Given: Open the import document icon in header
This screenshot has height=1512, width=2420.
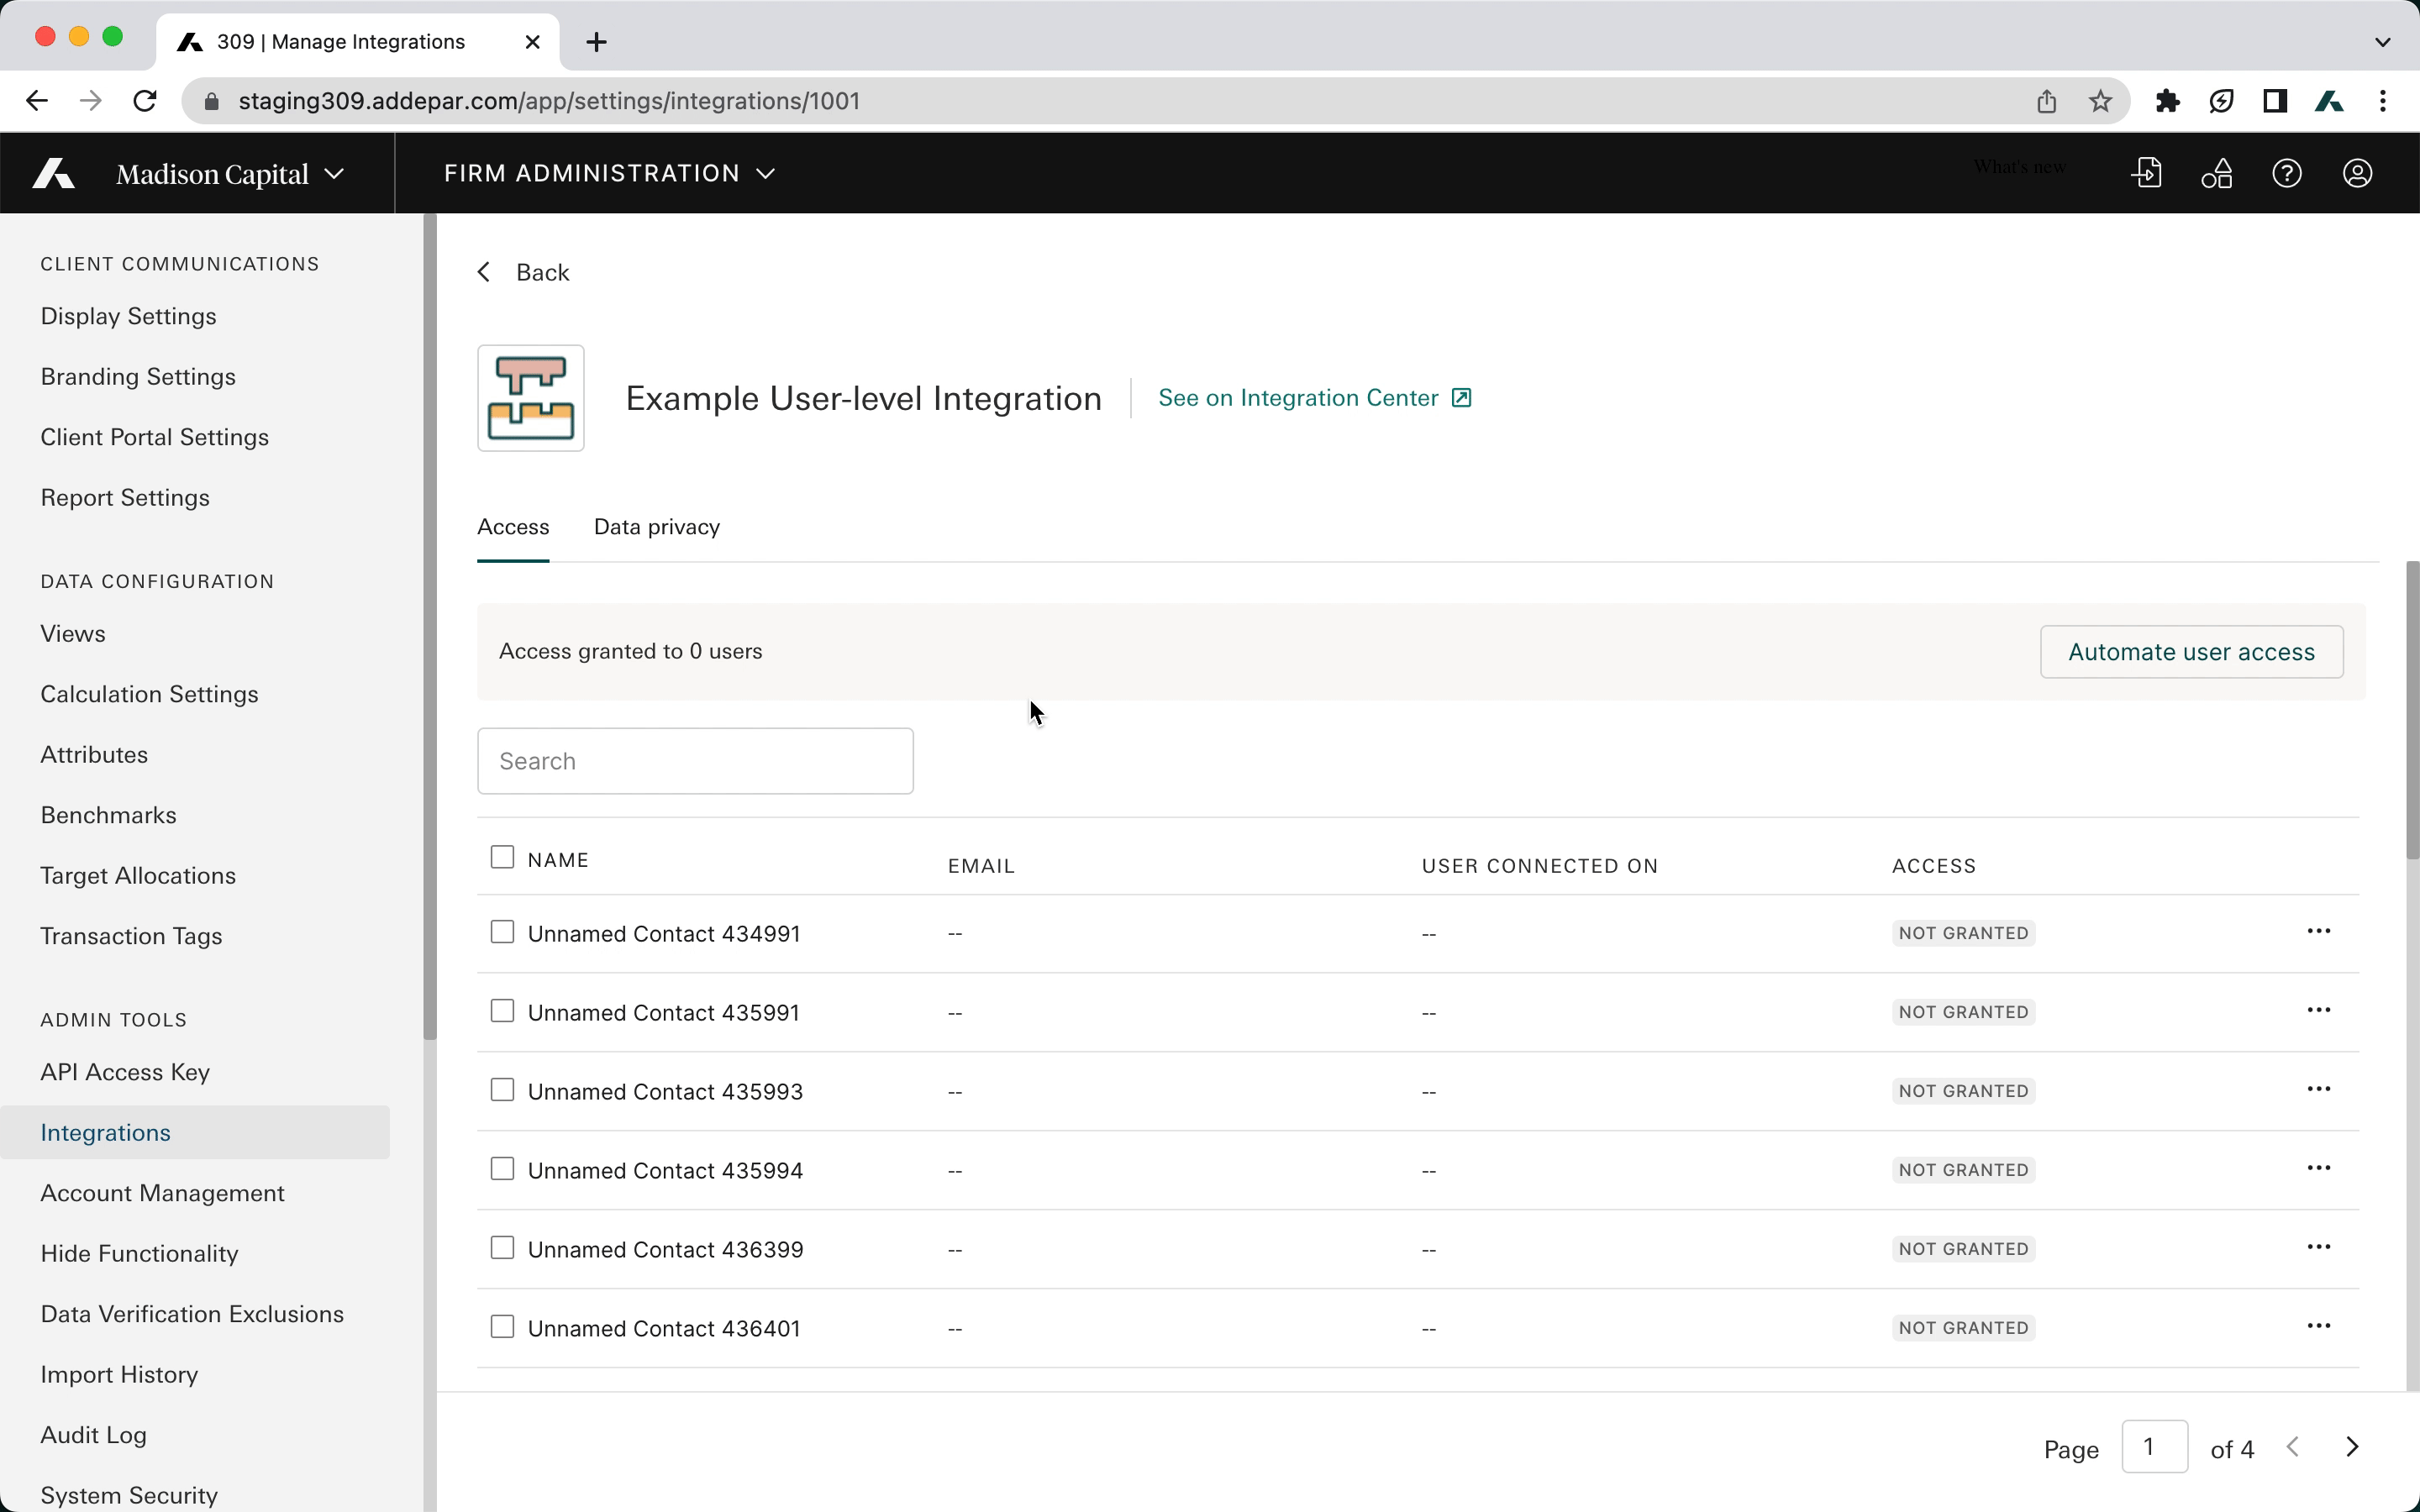Looking at the screenshot, I should (2146, 174).
